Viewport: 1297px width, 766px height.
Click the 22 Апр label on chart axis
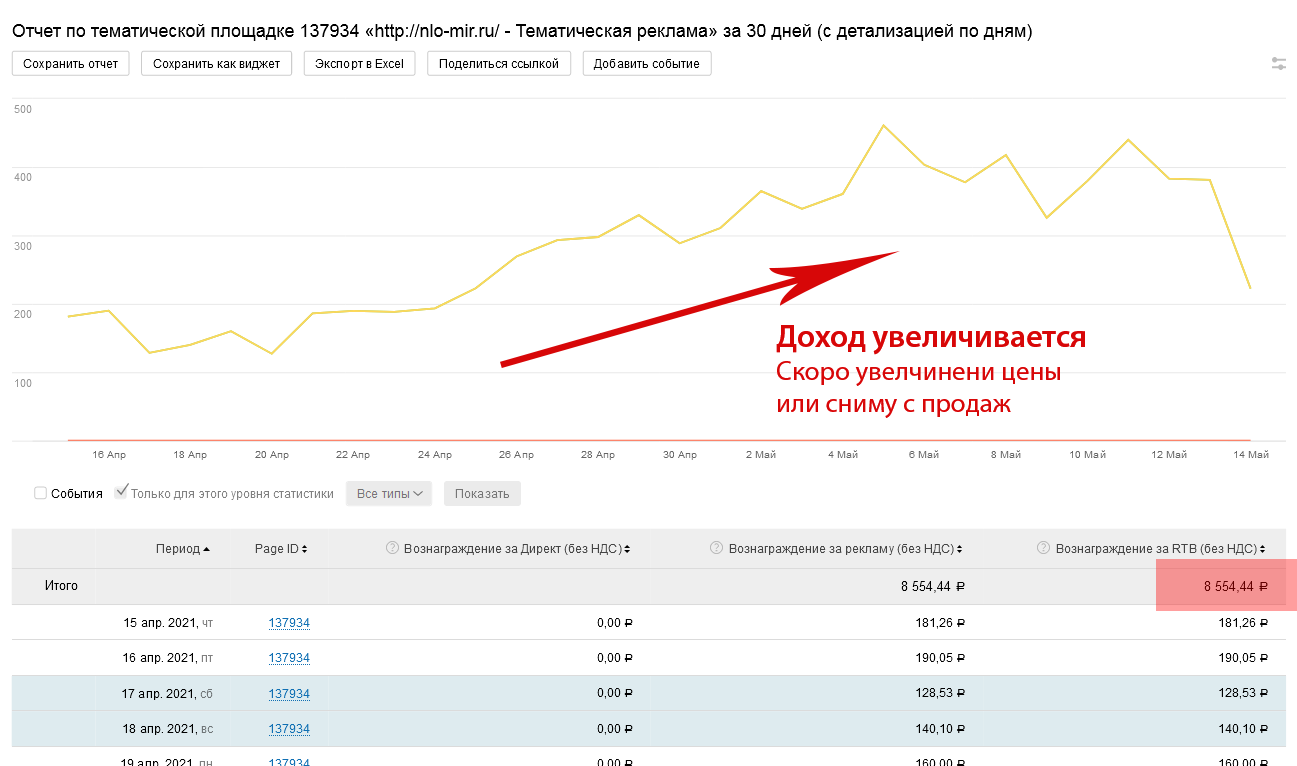353,455
